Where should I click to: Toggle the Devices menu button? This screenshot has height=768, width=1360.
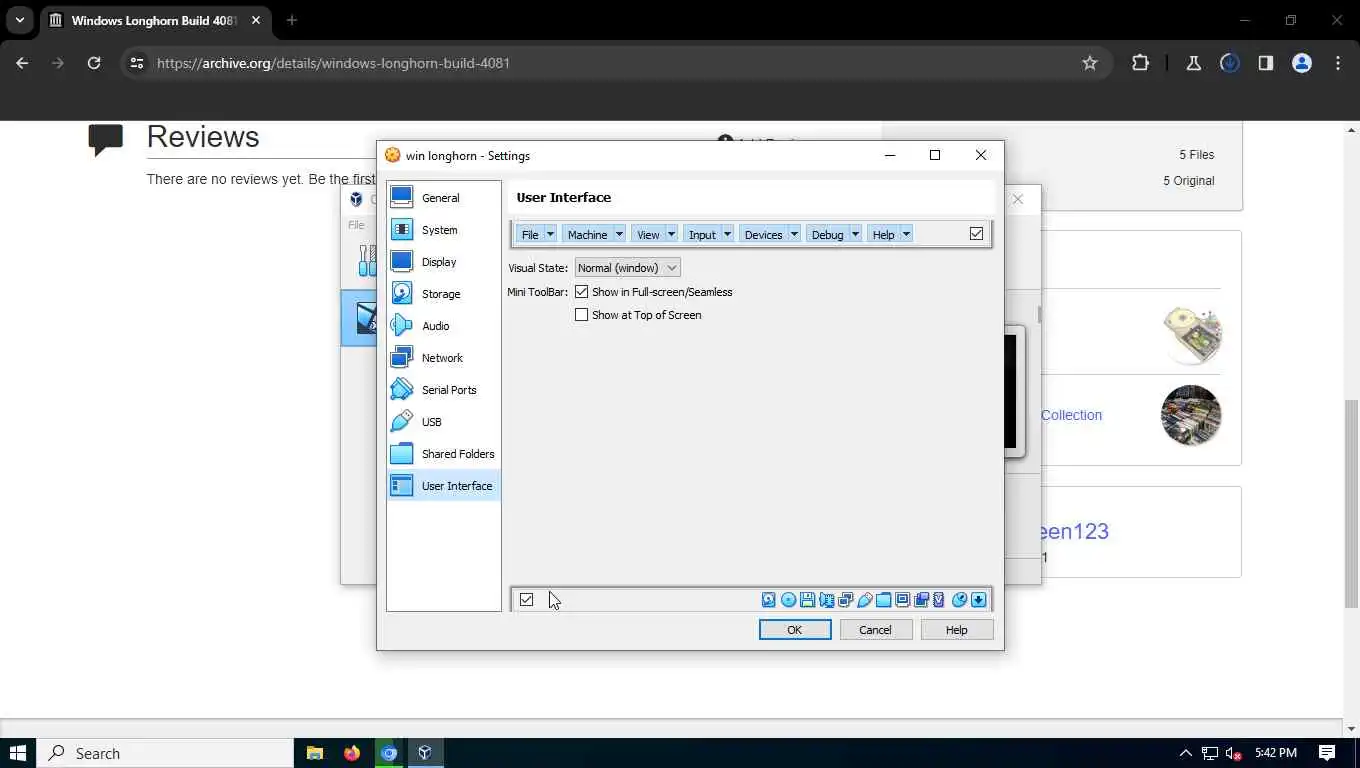point(763,234)
